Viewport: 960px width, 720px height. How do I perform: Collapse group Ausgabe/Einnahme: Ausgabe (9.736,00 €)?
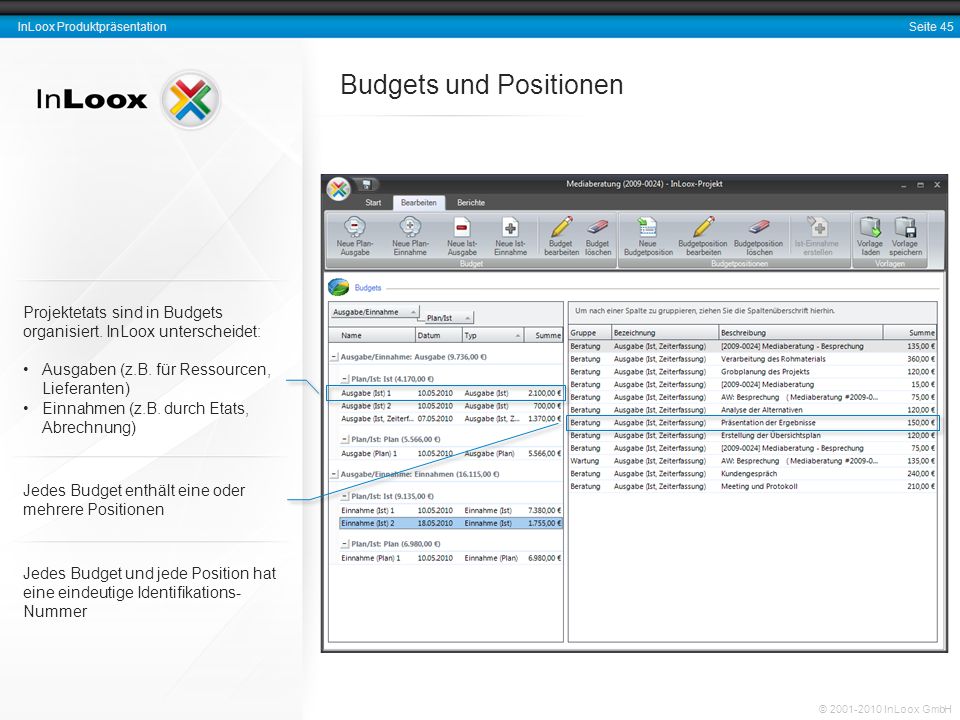coord(334,357)
